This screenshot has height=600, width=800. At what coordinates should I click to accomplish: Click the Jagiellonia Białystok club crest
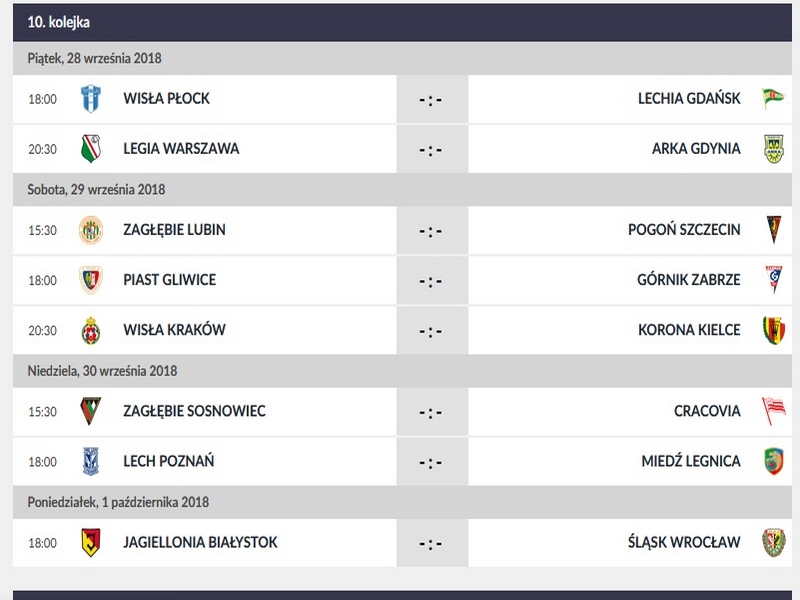(91, 543)
